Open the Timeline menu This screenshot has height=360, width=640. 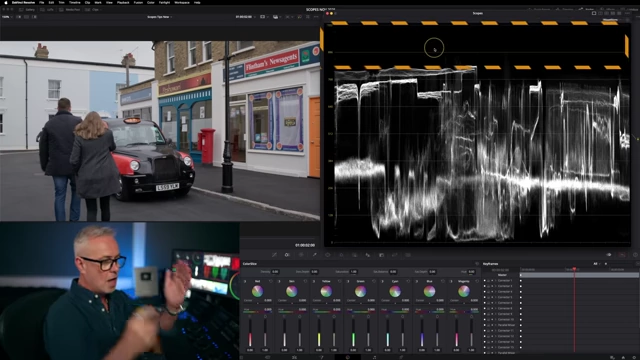click(74, 2)
